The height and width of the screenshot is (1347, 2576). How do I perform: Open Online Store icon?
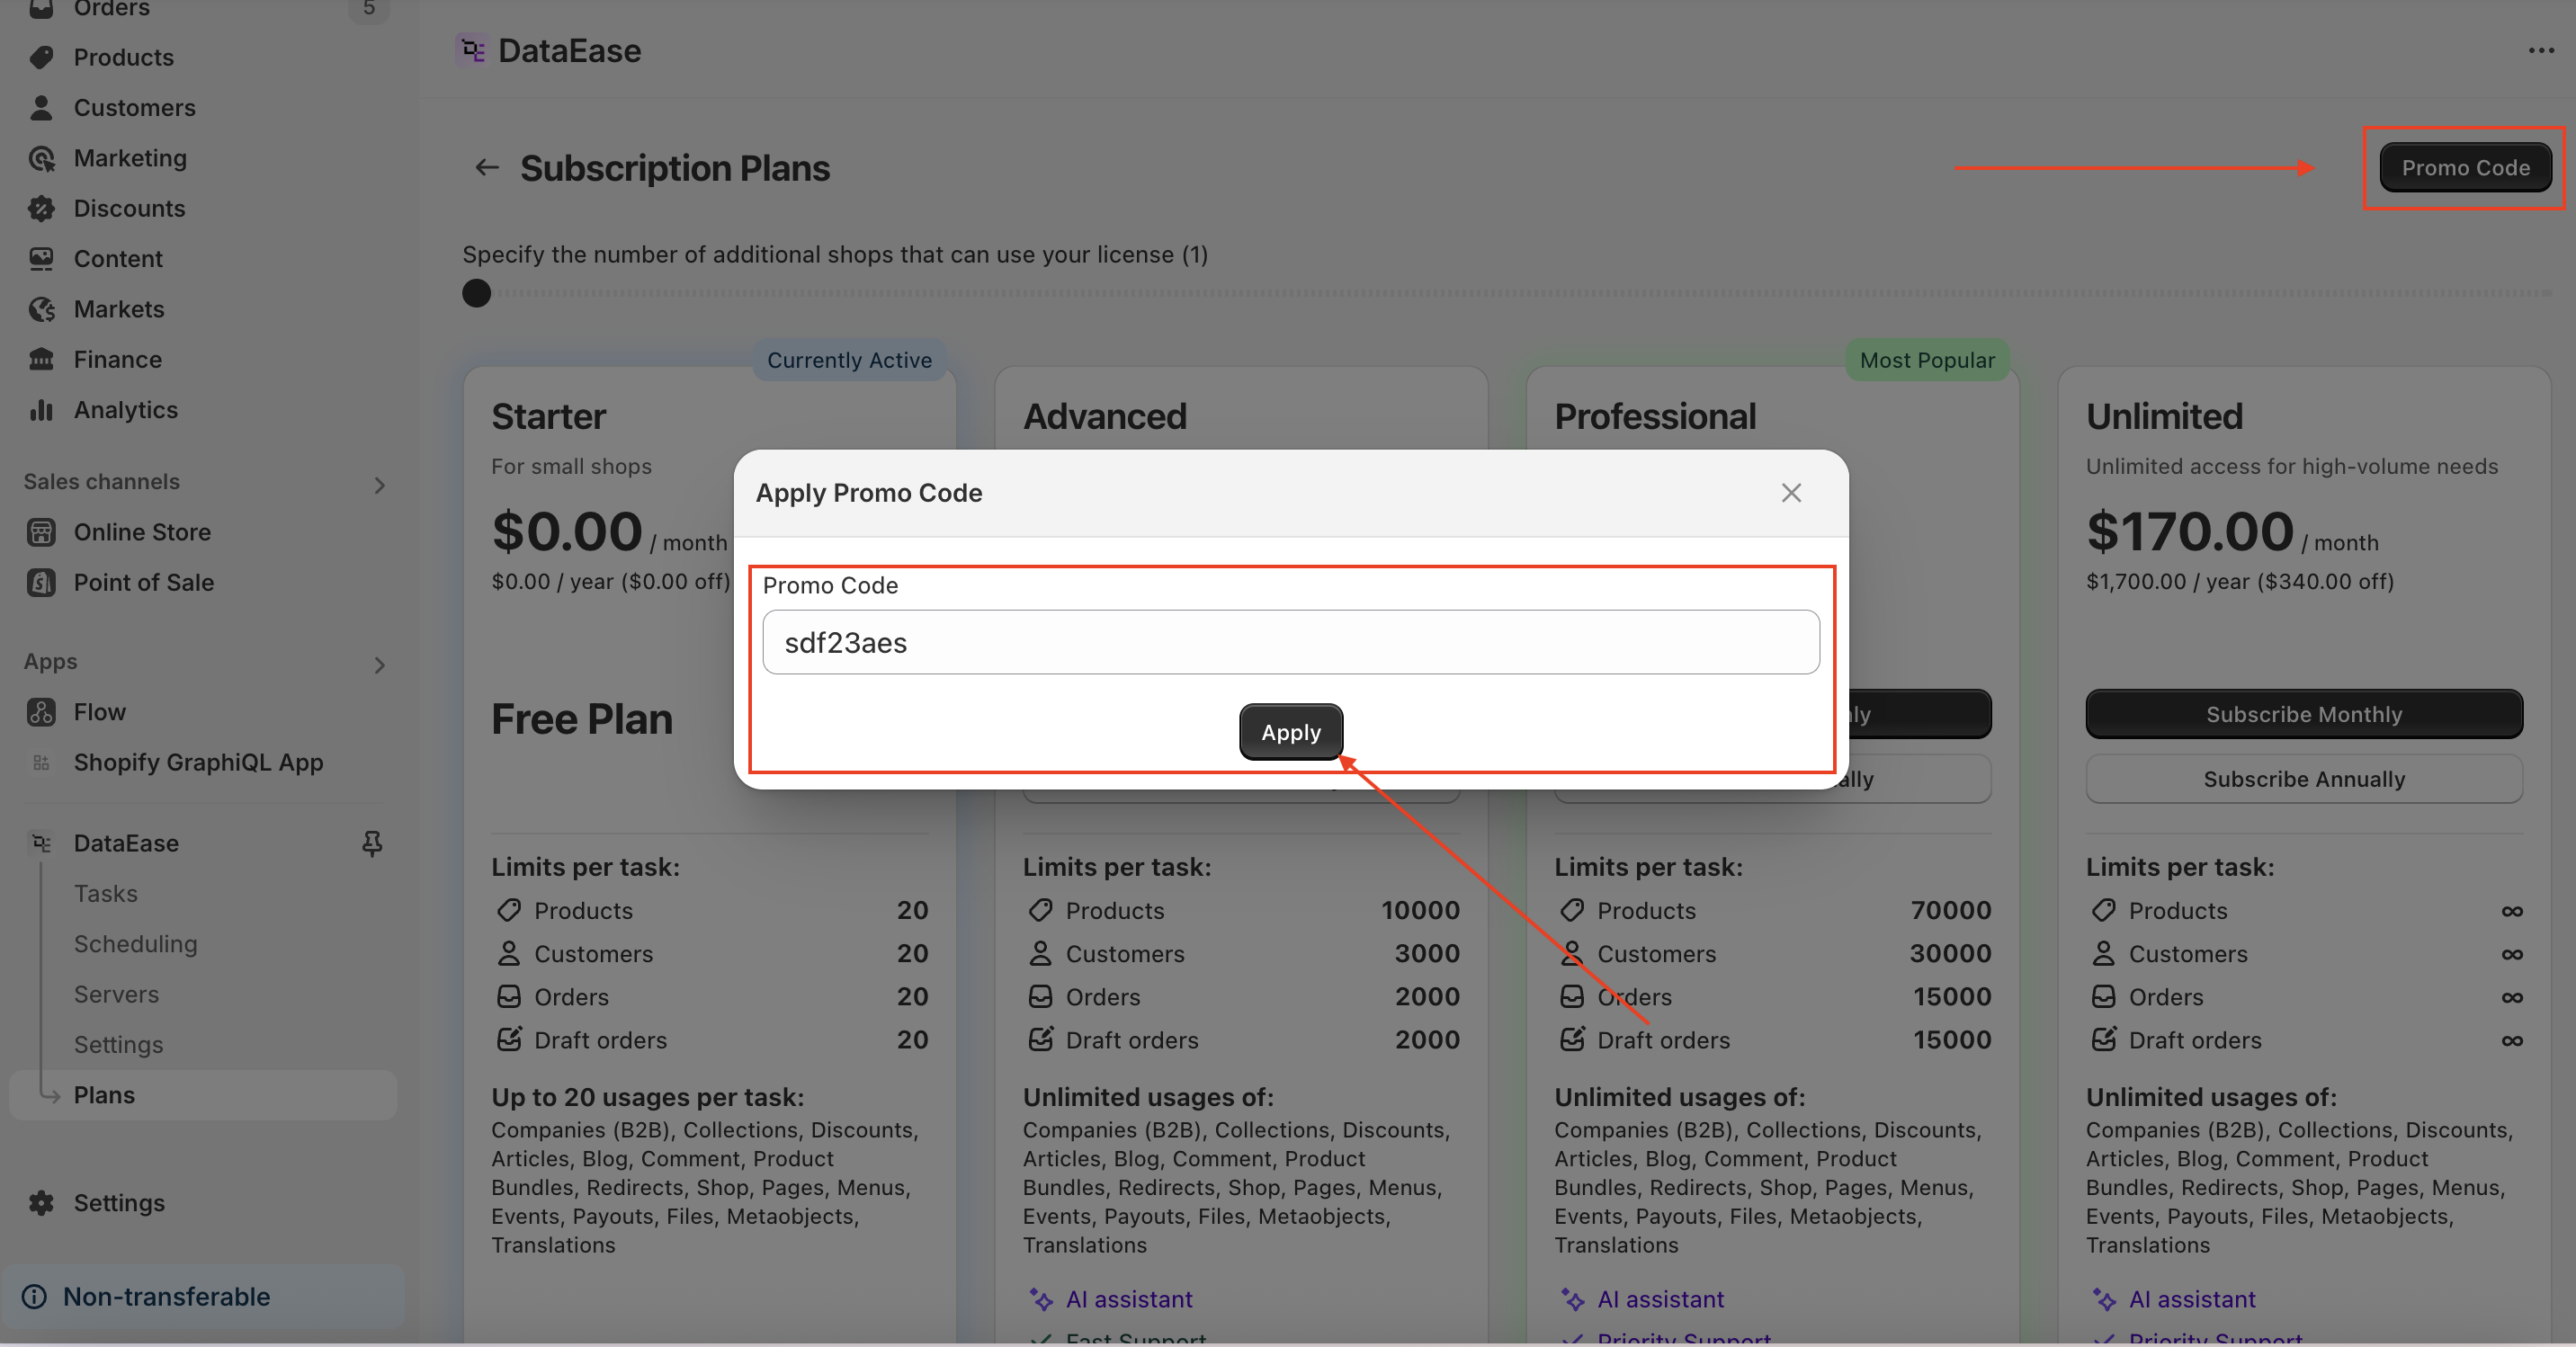point(41,532)
